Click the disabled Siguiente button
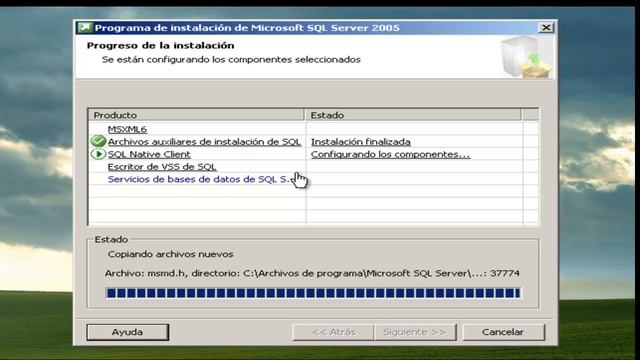 (415, 332)
